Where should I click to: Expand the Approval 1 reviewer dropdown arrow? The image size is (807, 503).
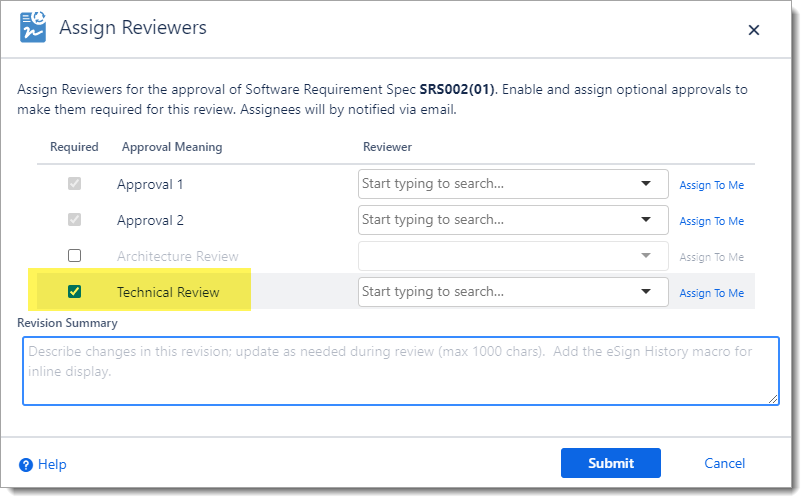[x=645, y=184]
